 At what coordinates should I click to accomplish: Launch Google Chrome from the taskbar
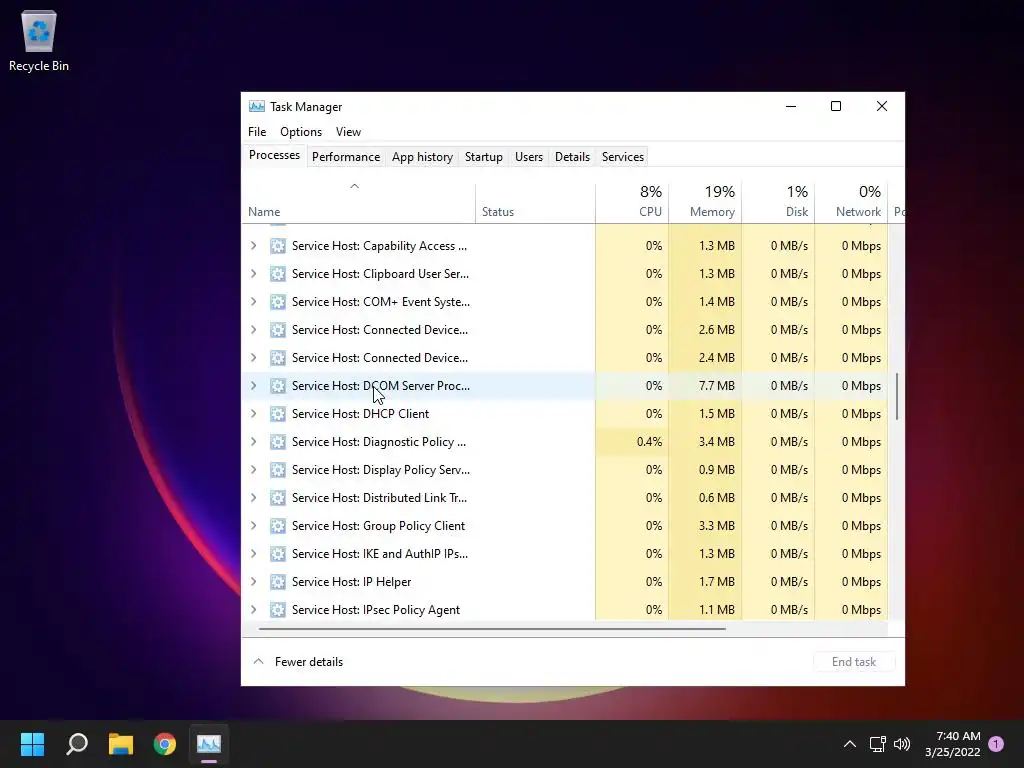(x=165, y=744)
